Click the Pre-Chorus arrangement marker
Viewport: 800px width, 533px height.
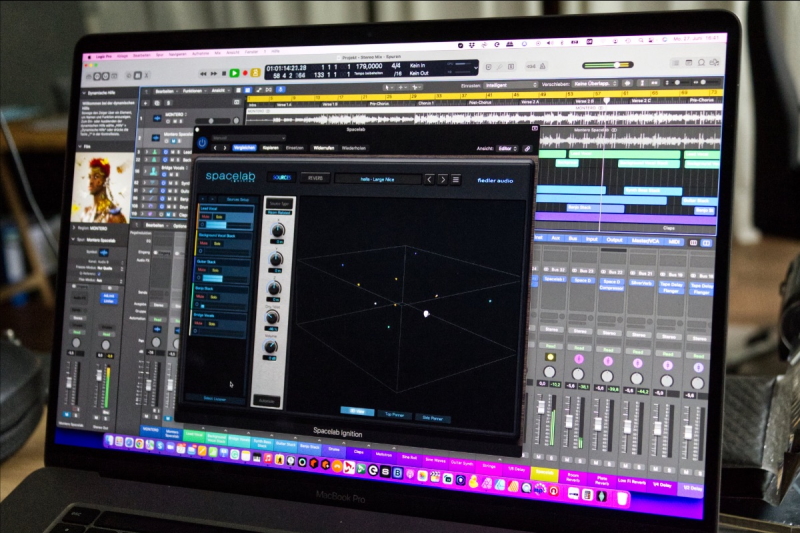[379, 104]
